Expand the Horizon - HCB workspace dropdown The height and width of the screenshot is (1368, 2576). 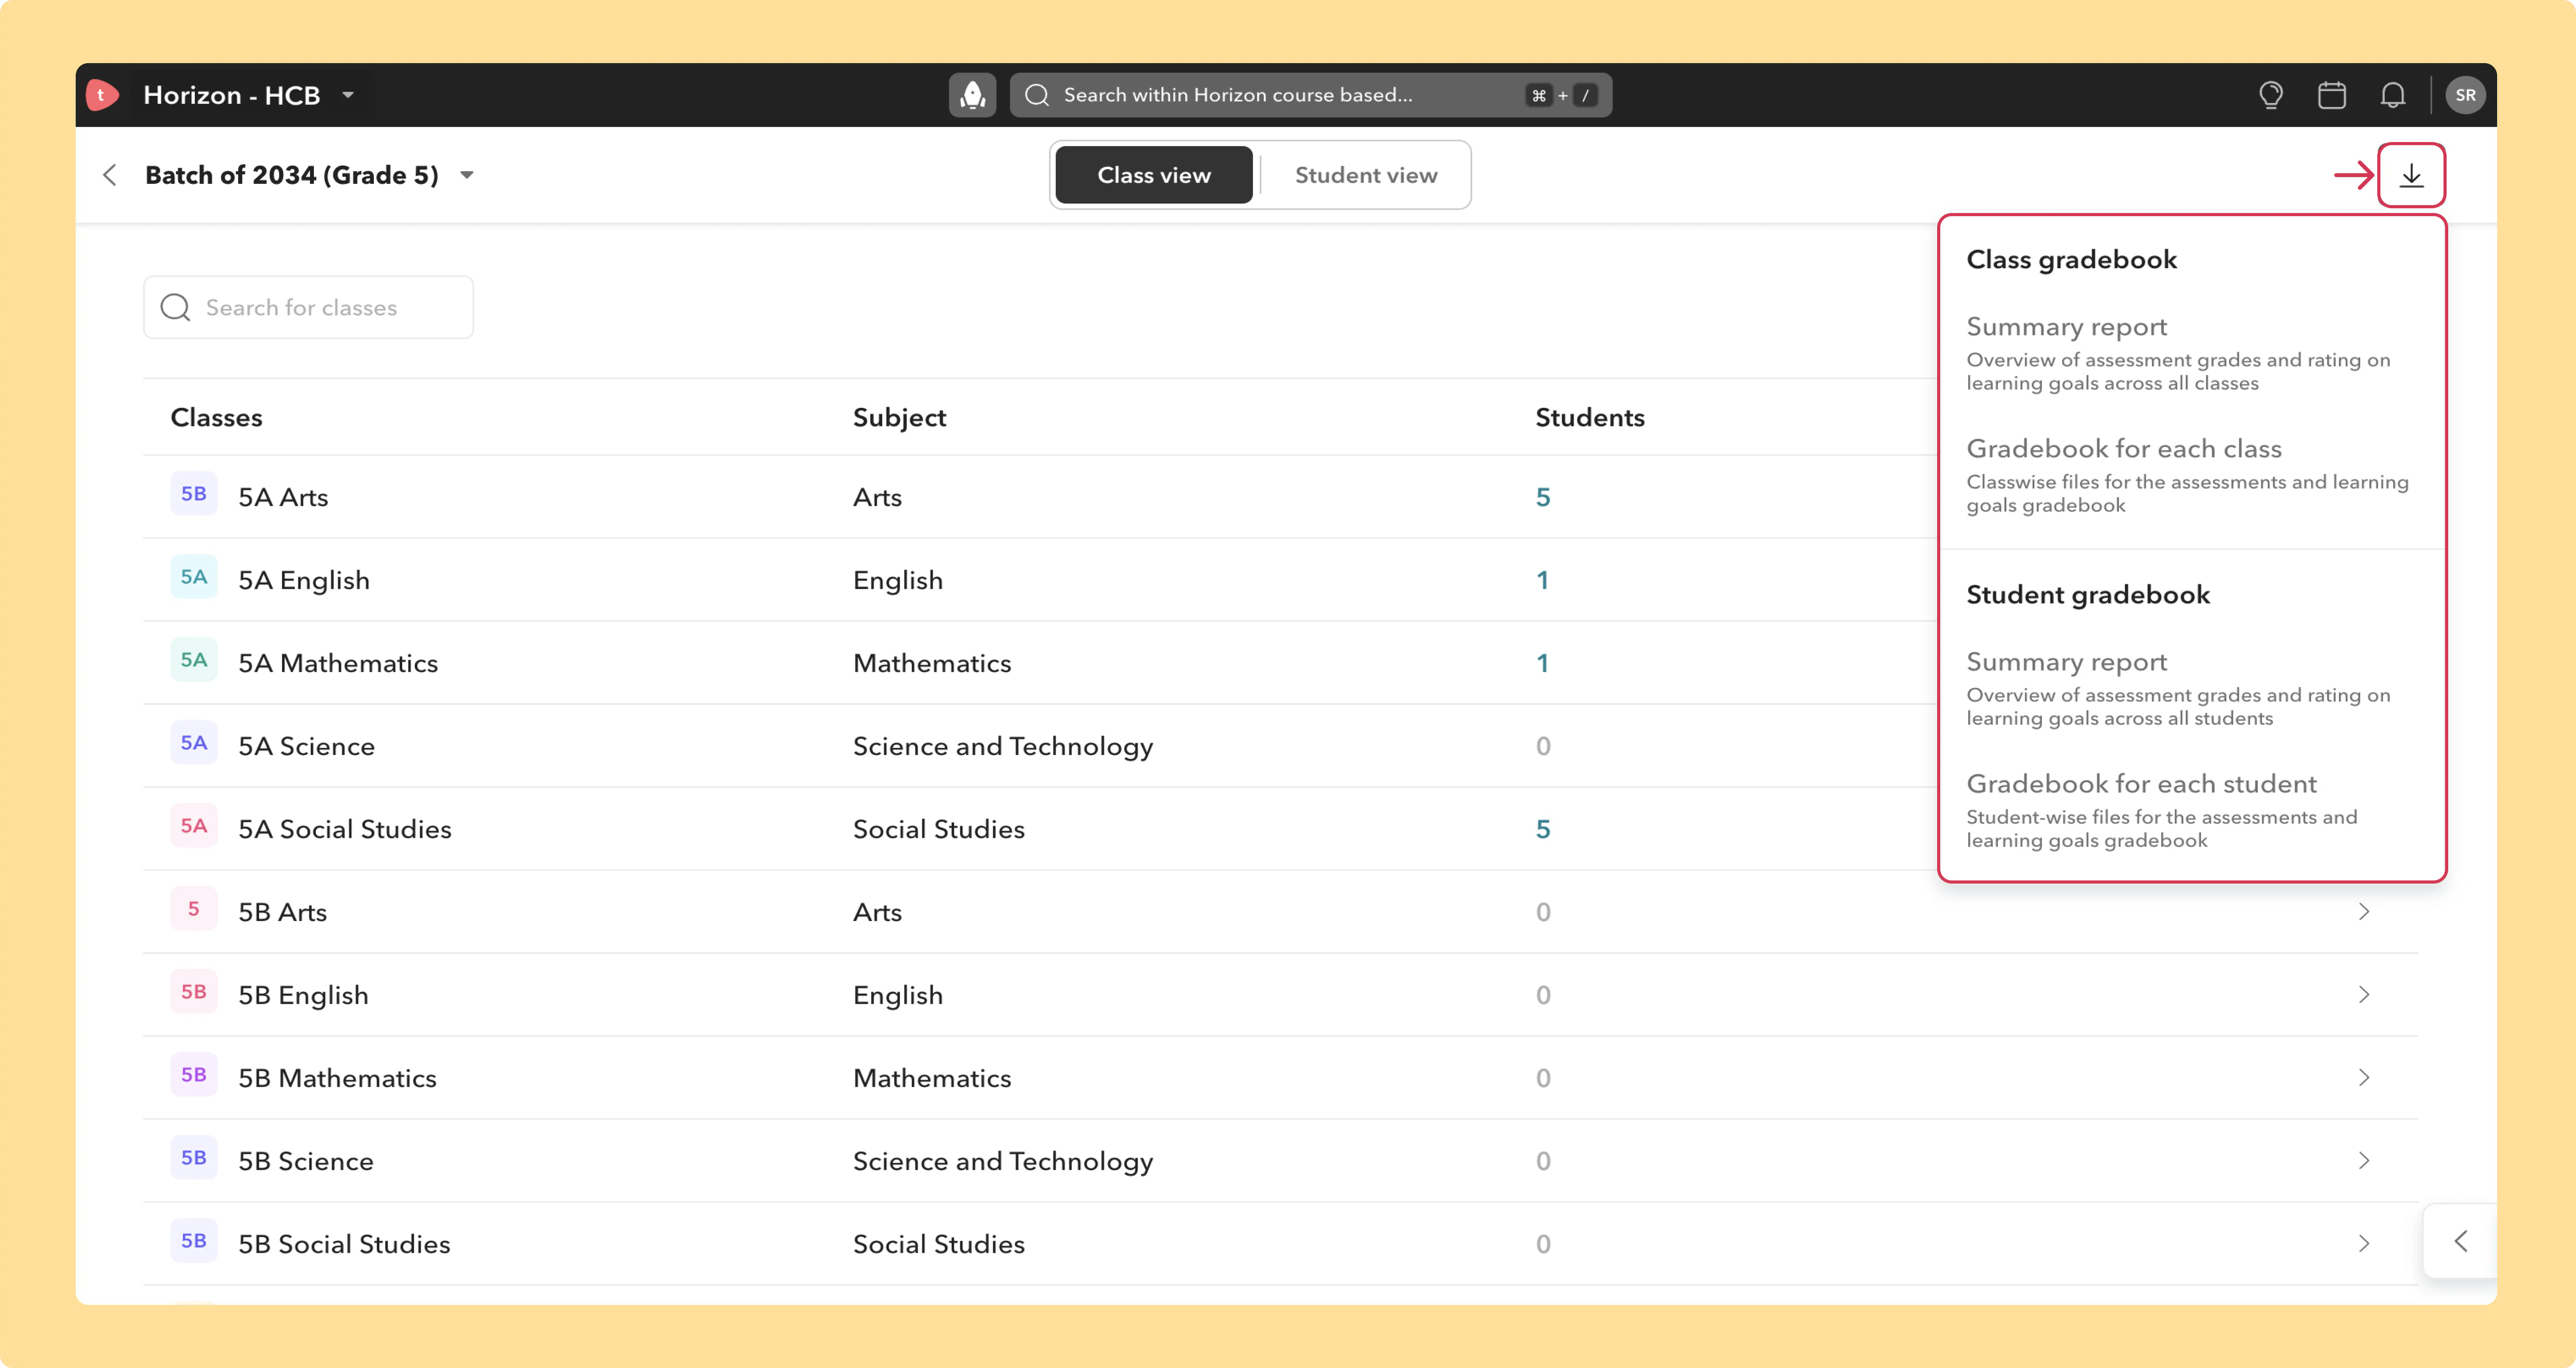pyautogui.click(x=348, y=95)
